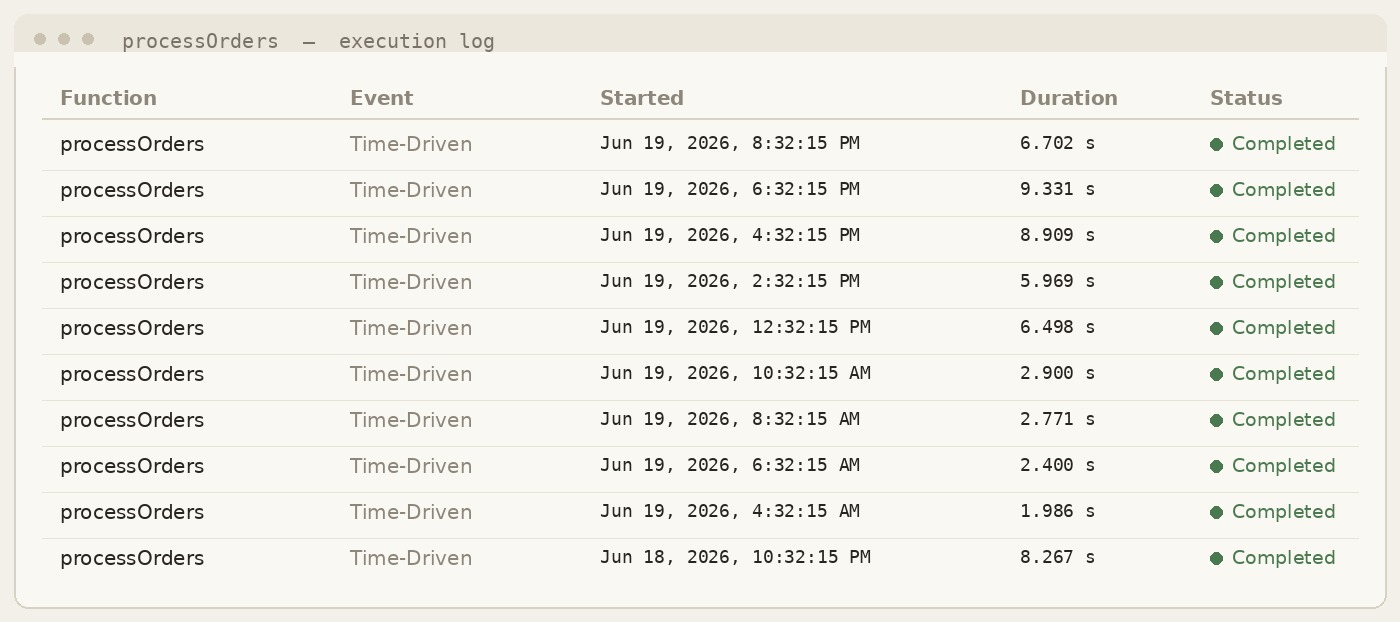
Task: Click the Duration column header
Action: click(1068, 98)
